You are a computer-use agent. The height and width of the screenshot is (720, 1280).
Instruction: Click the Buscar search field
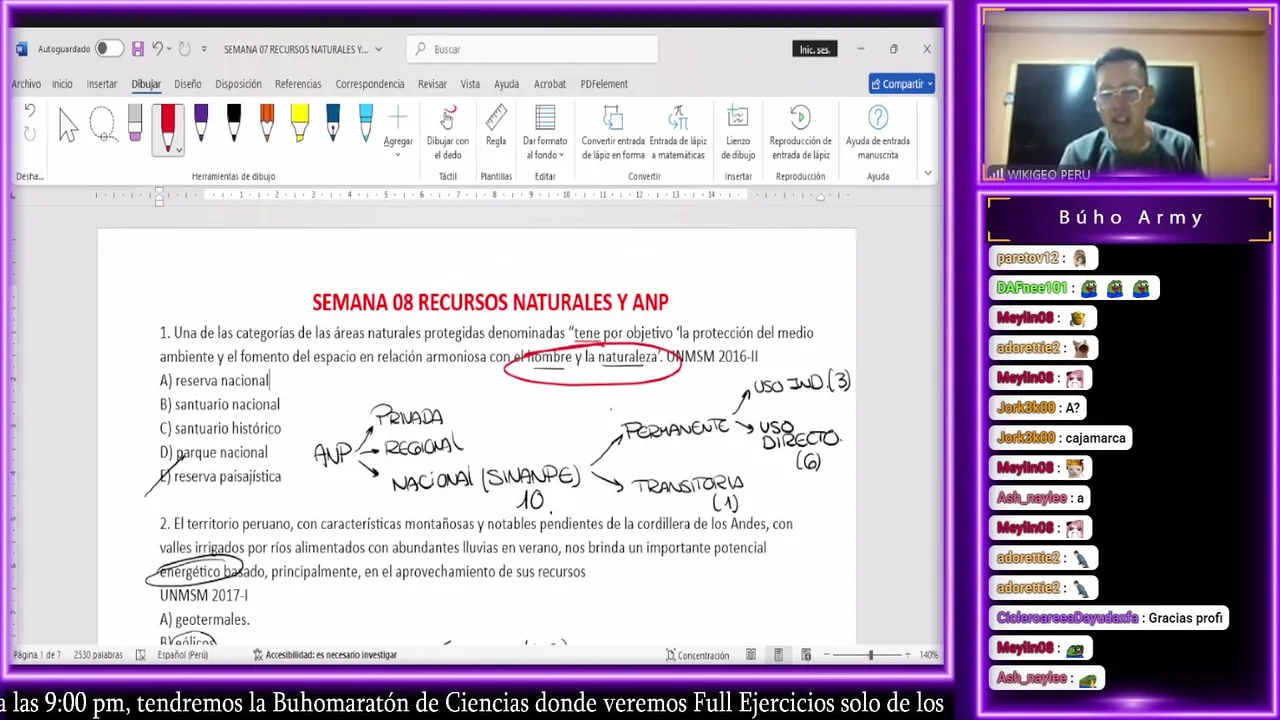[533, 49]
